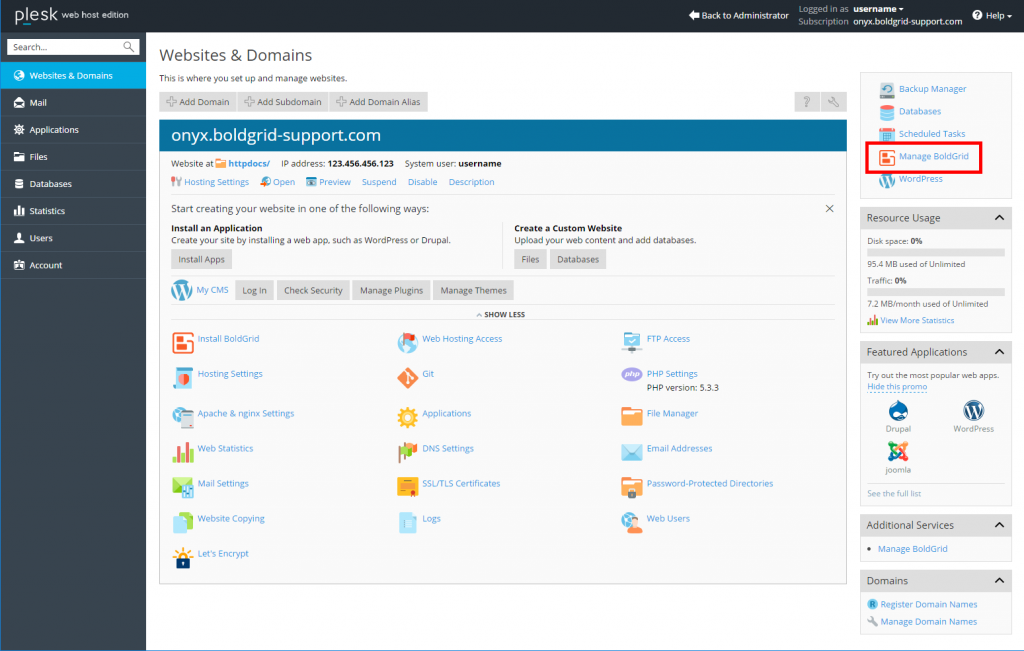Open the httpdocs/ folder link
Screen dimensions: 1024x651
(249, 163)
